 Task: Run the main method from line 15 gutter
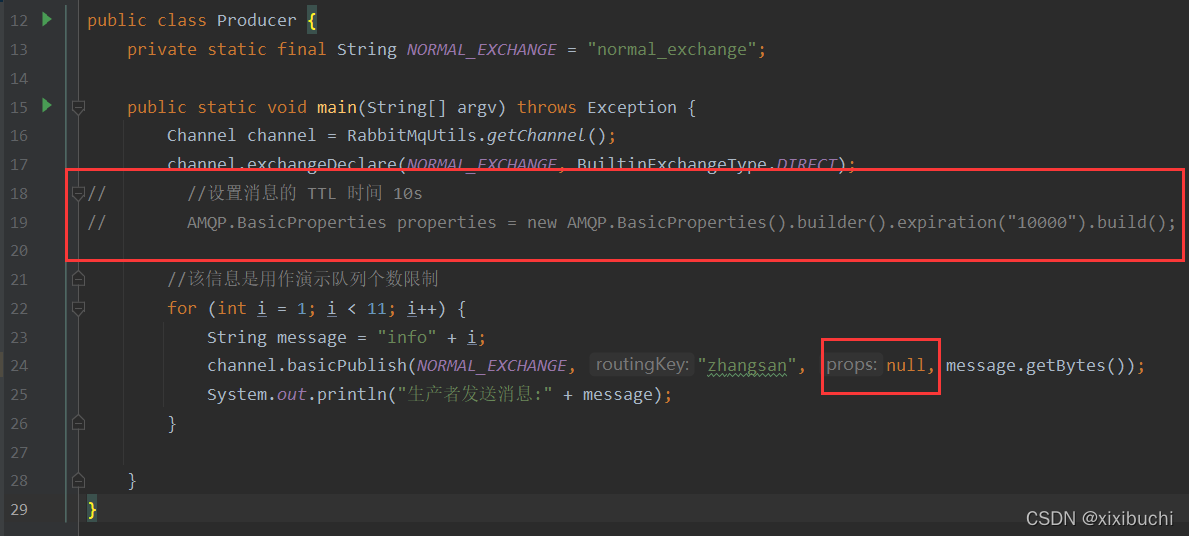[x=47, y=106]
